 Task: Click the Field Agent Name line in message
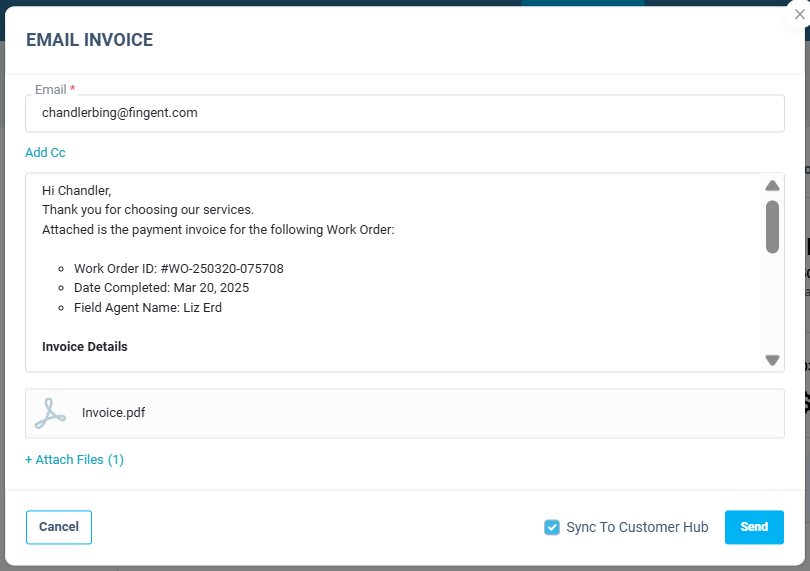click(x=148, y=308)
